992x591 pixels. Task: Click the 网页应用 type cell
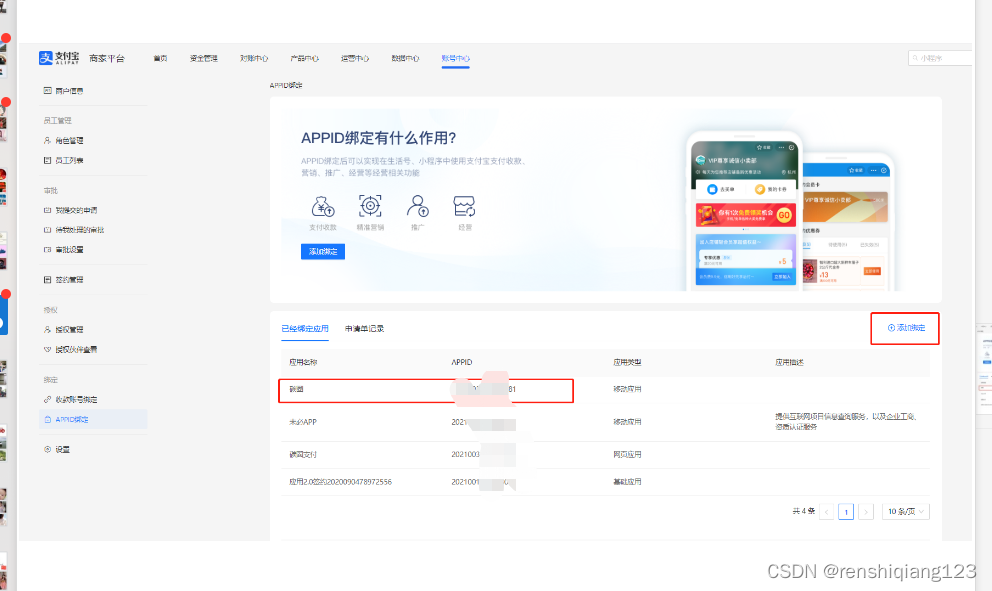point(627,454)
